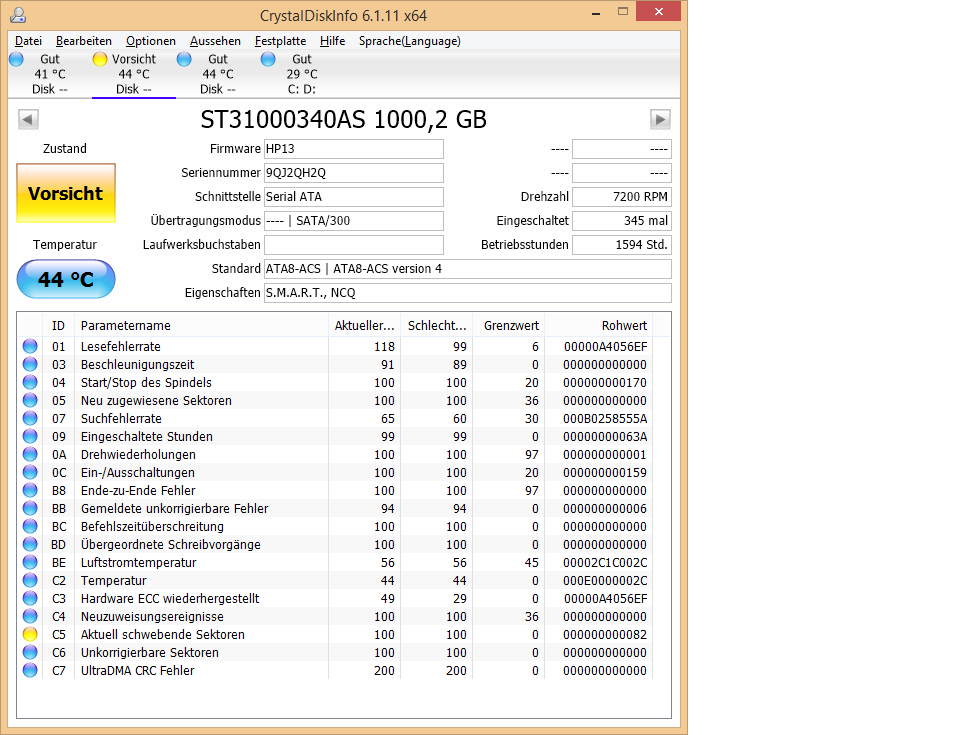Click status icon for Luftstromtemperatur row
Screen dimensions: 960x735
(30, 562)
